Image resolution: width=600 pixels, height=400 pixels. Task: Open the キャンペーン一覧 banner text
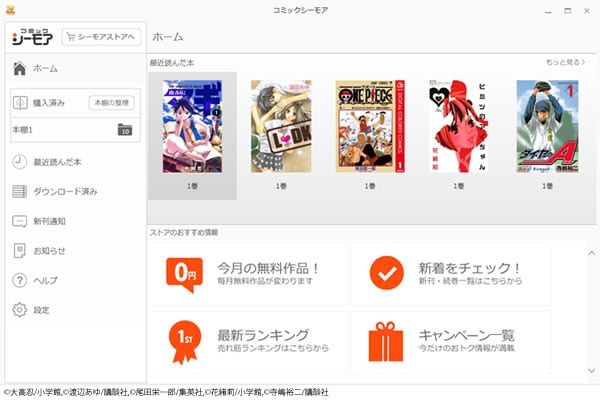pos(467,335)
